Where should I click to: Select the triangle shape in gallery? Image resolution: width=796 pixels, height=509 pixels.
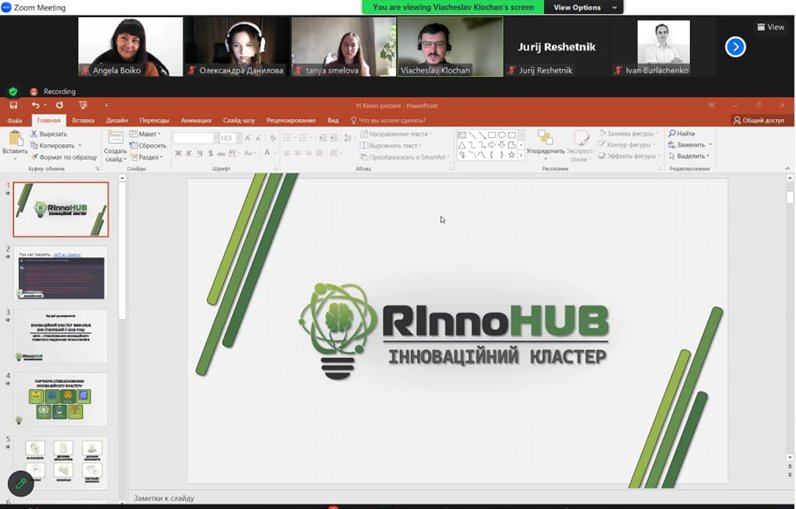(x=461, y=145)
